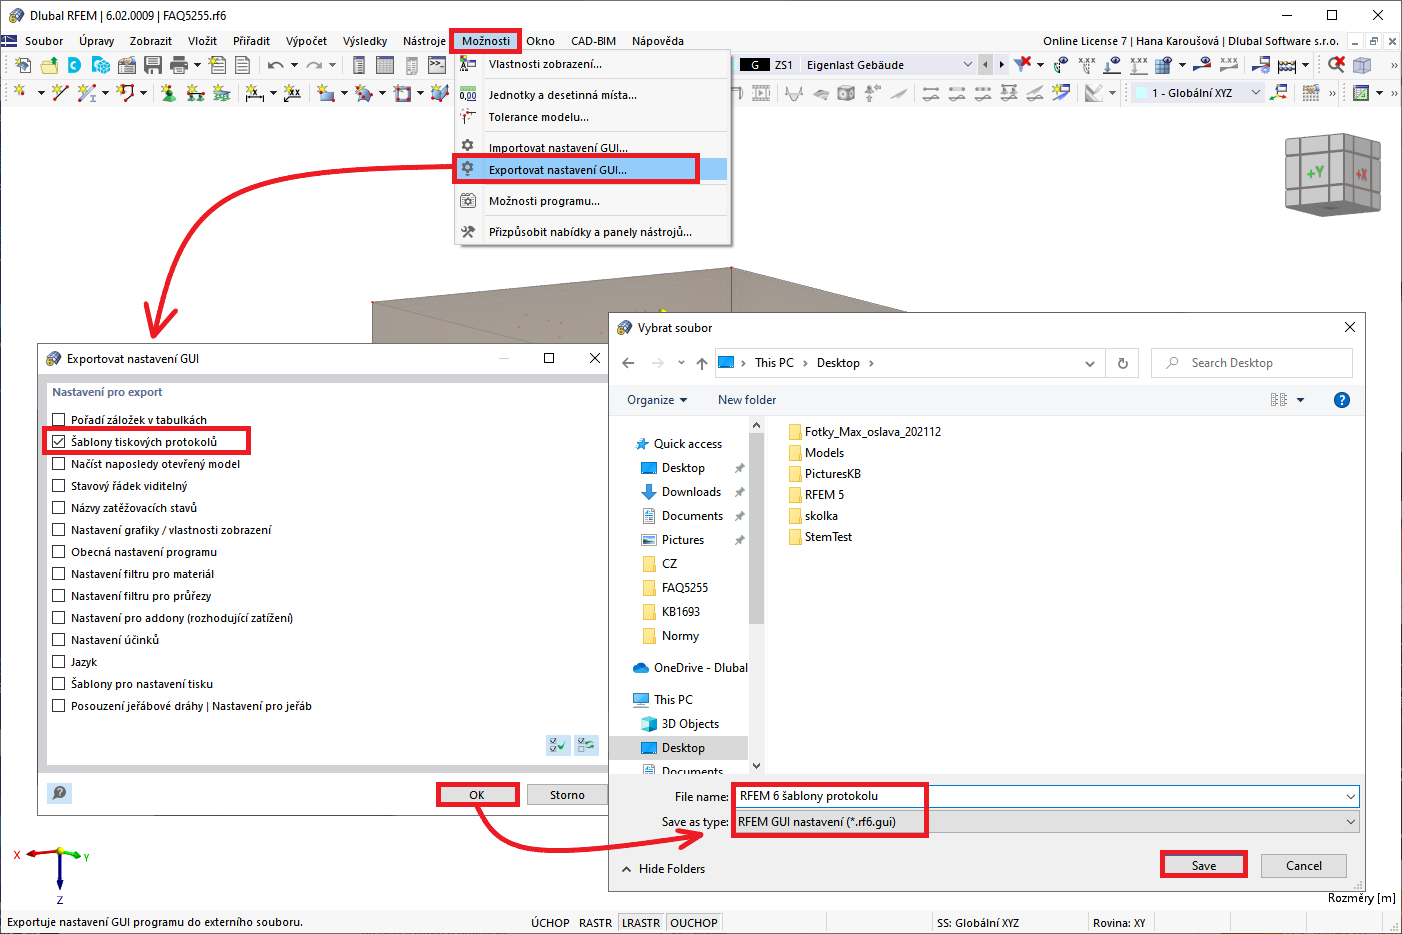
Task: Check 'Obecná nastavení programu' box
Action: (59, 552)
